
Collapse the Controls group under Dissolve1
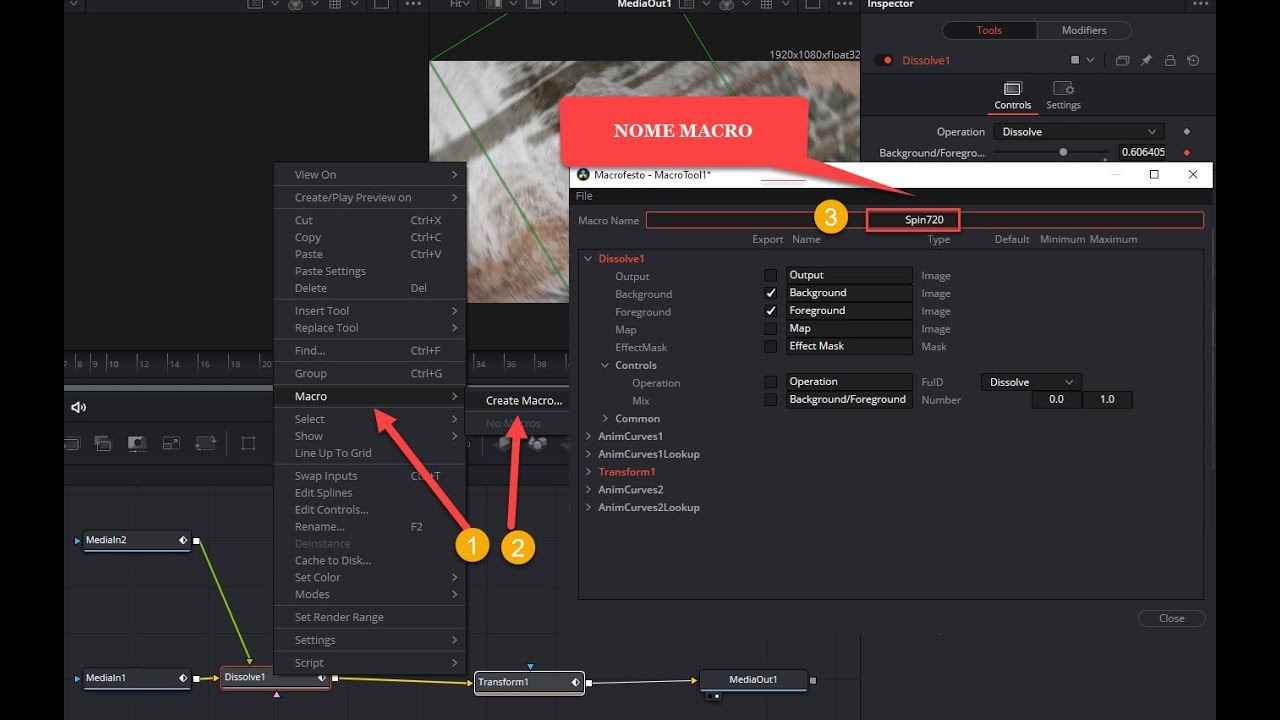click(605, 365)
